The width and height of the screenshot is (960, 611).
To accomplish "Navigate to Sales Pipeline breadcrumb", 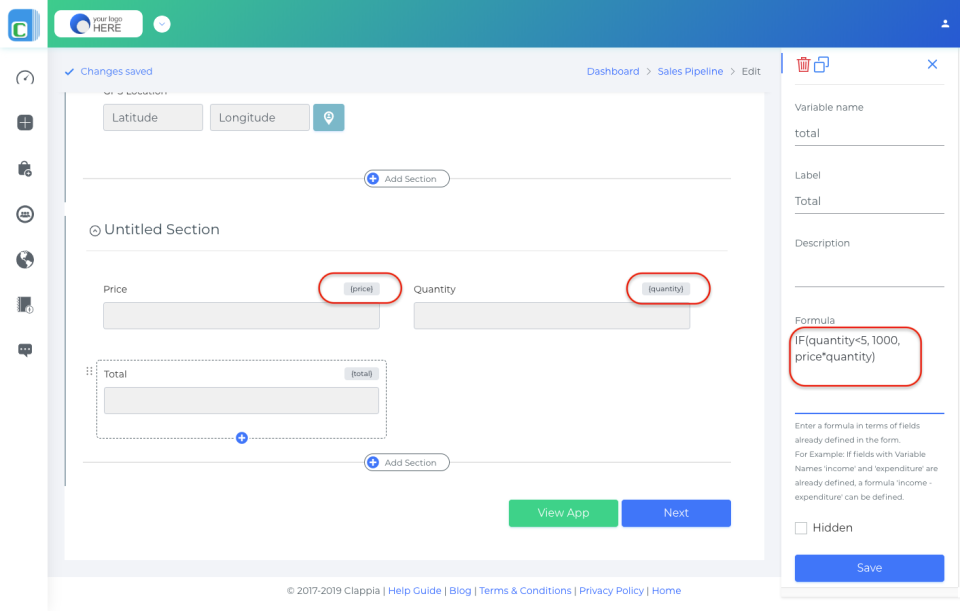I will [x=690, y=71].
